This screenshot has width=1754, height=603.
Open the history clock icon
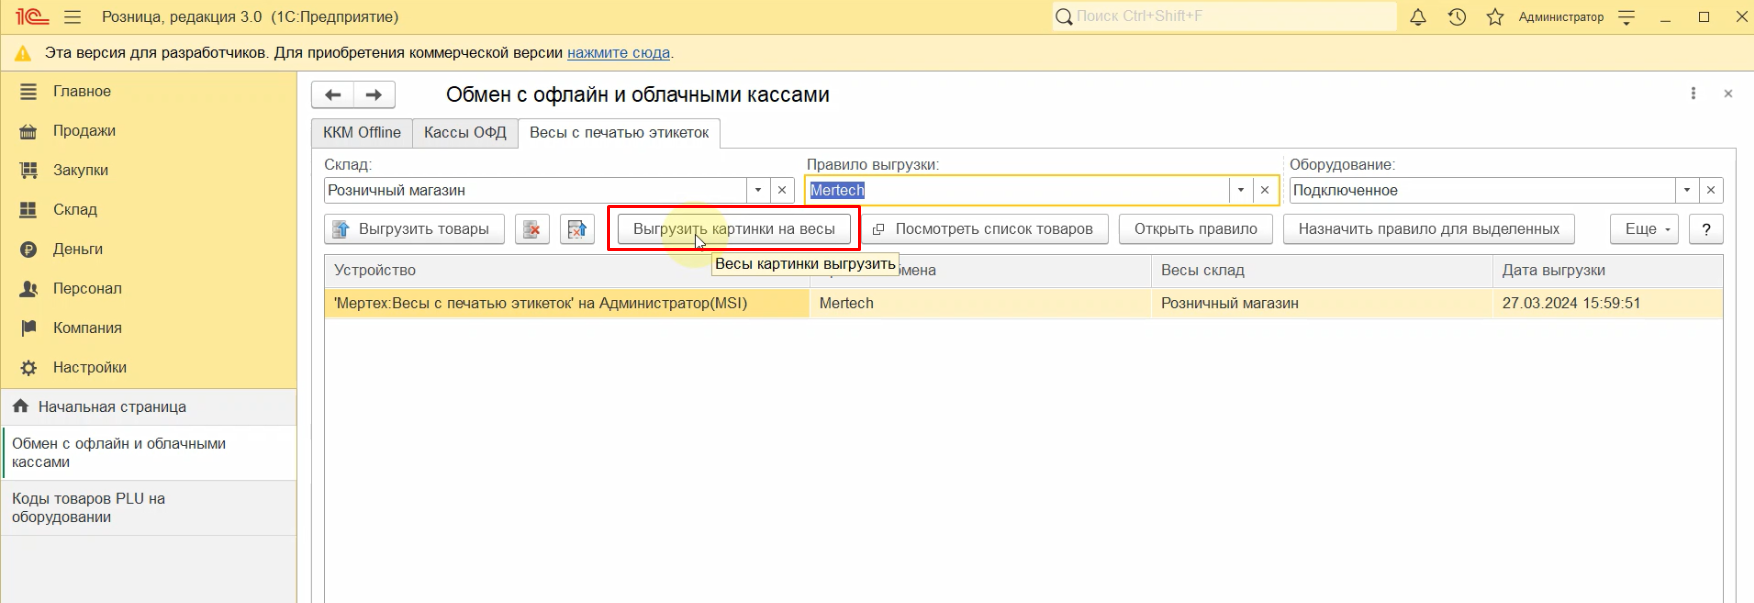pyautogui.click(x=1457, y=17)
